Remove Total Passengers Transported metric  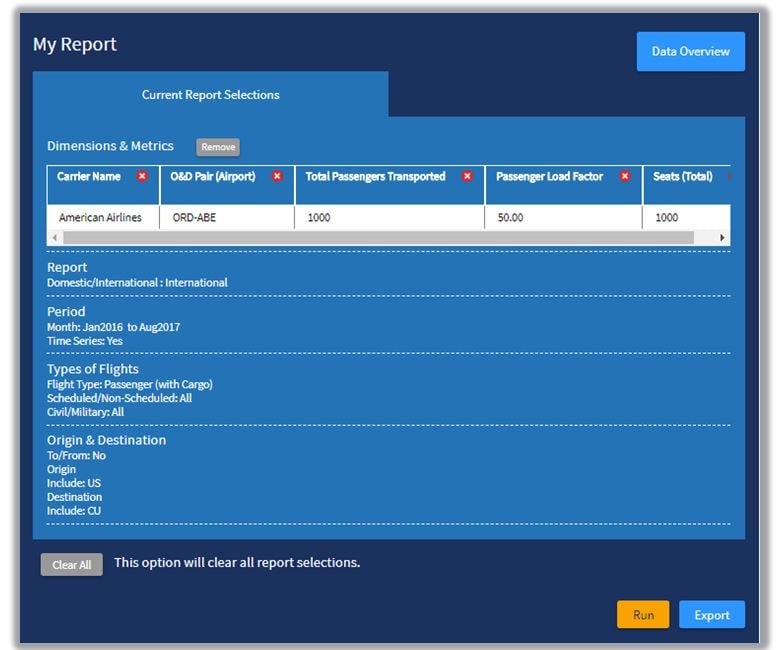pyautogui.click(x=467, y=176)
